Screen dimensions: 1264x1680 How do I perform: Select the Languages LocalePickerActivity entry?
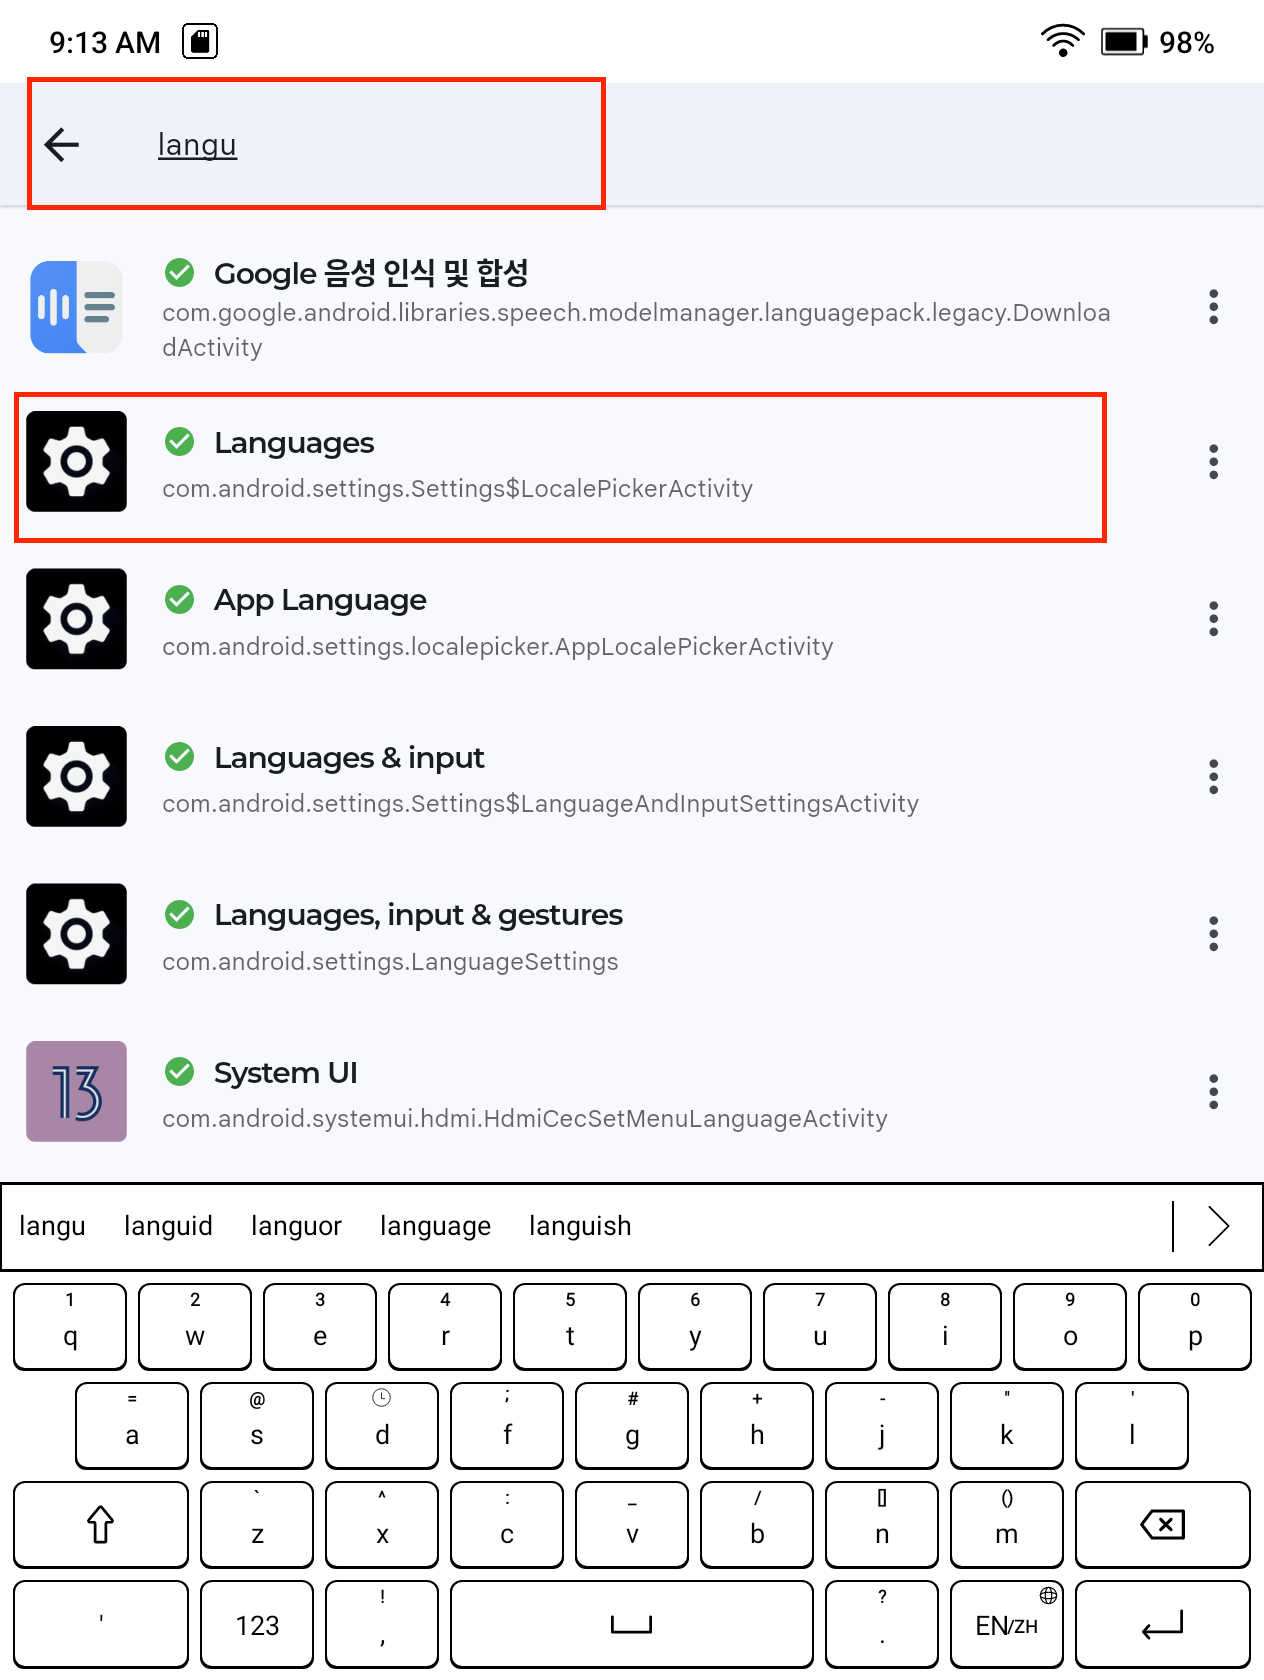[560, 467]
